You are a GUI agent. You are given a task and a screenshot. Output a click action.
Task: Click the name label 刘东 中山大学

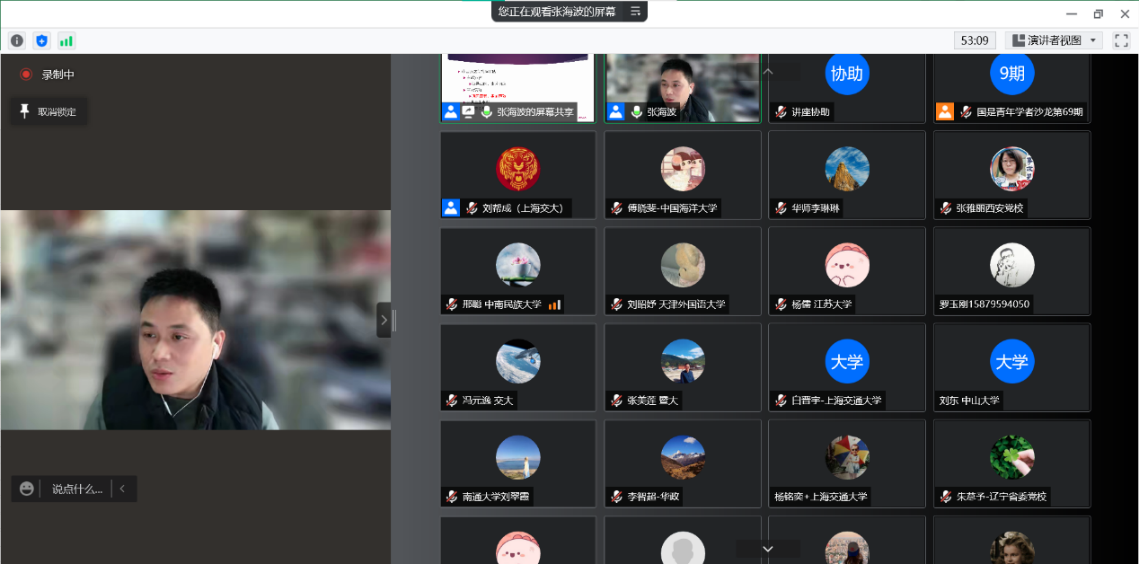click(969, 400)
